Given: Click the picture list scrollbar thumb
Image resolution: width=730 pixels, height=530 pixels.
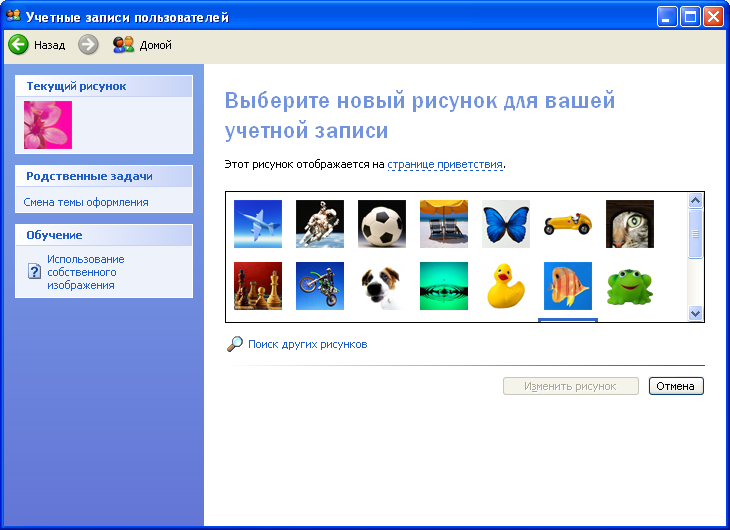Looking at the screenshot, I should 696,233.
